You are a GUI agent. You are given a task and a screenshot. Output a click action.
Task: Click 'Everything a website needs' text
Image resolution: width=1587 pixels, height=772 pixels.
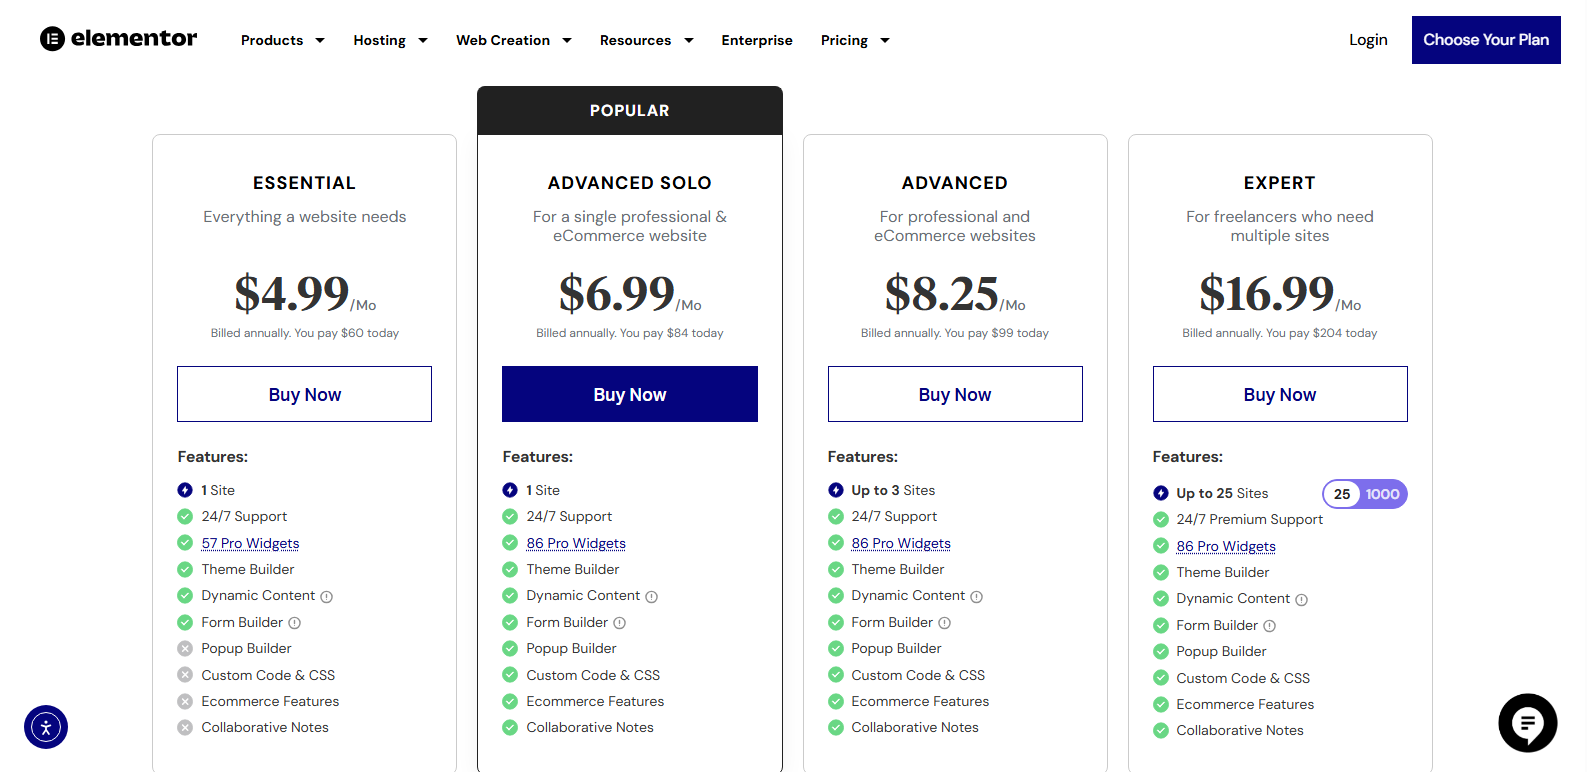(x=305, y=217)
